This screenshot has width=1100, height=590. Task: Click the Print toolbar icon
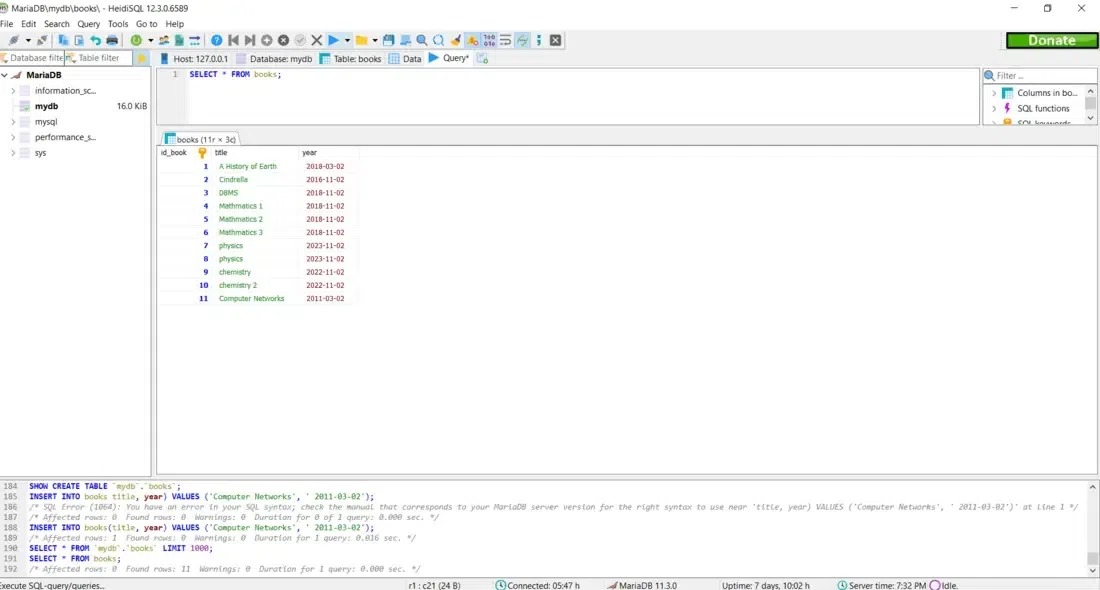tap(112, 40)
